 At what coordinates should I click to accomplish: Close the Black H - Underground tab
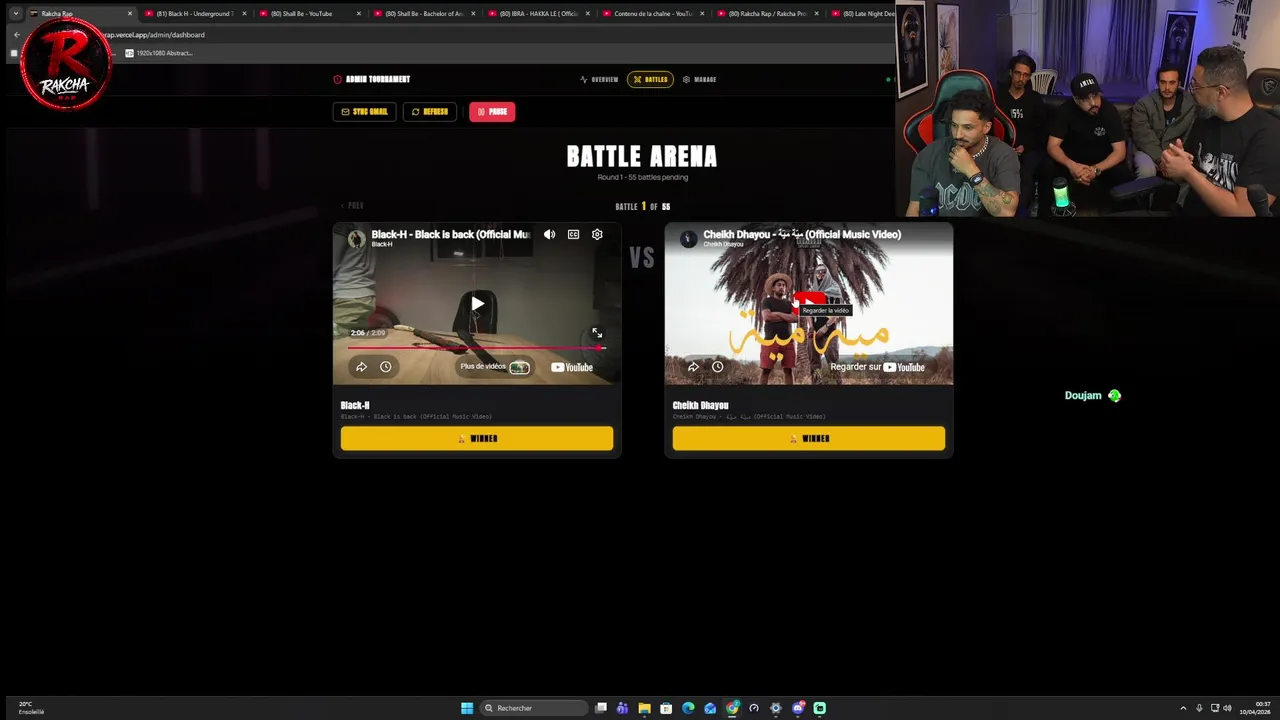coord(244,14)
